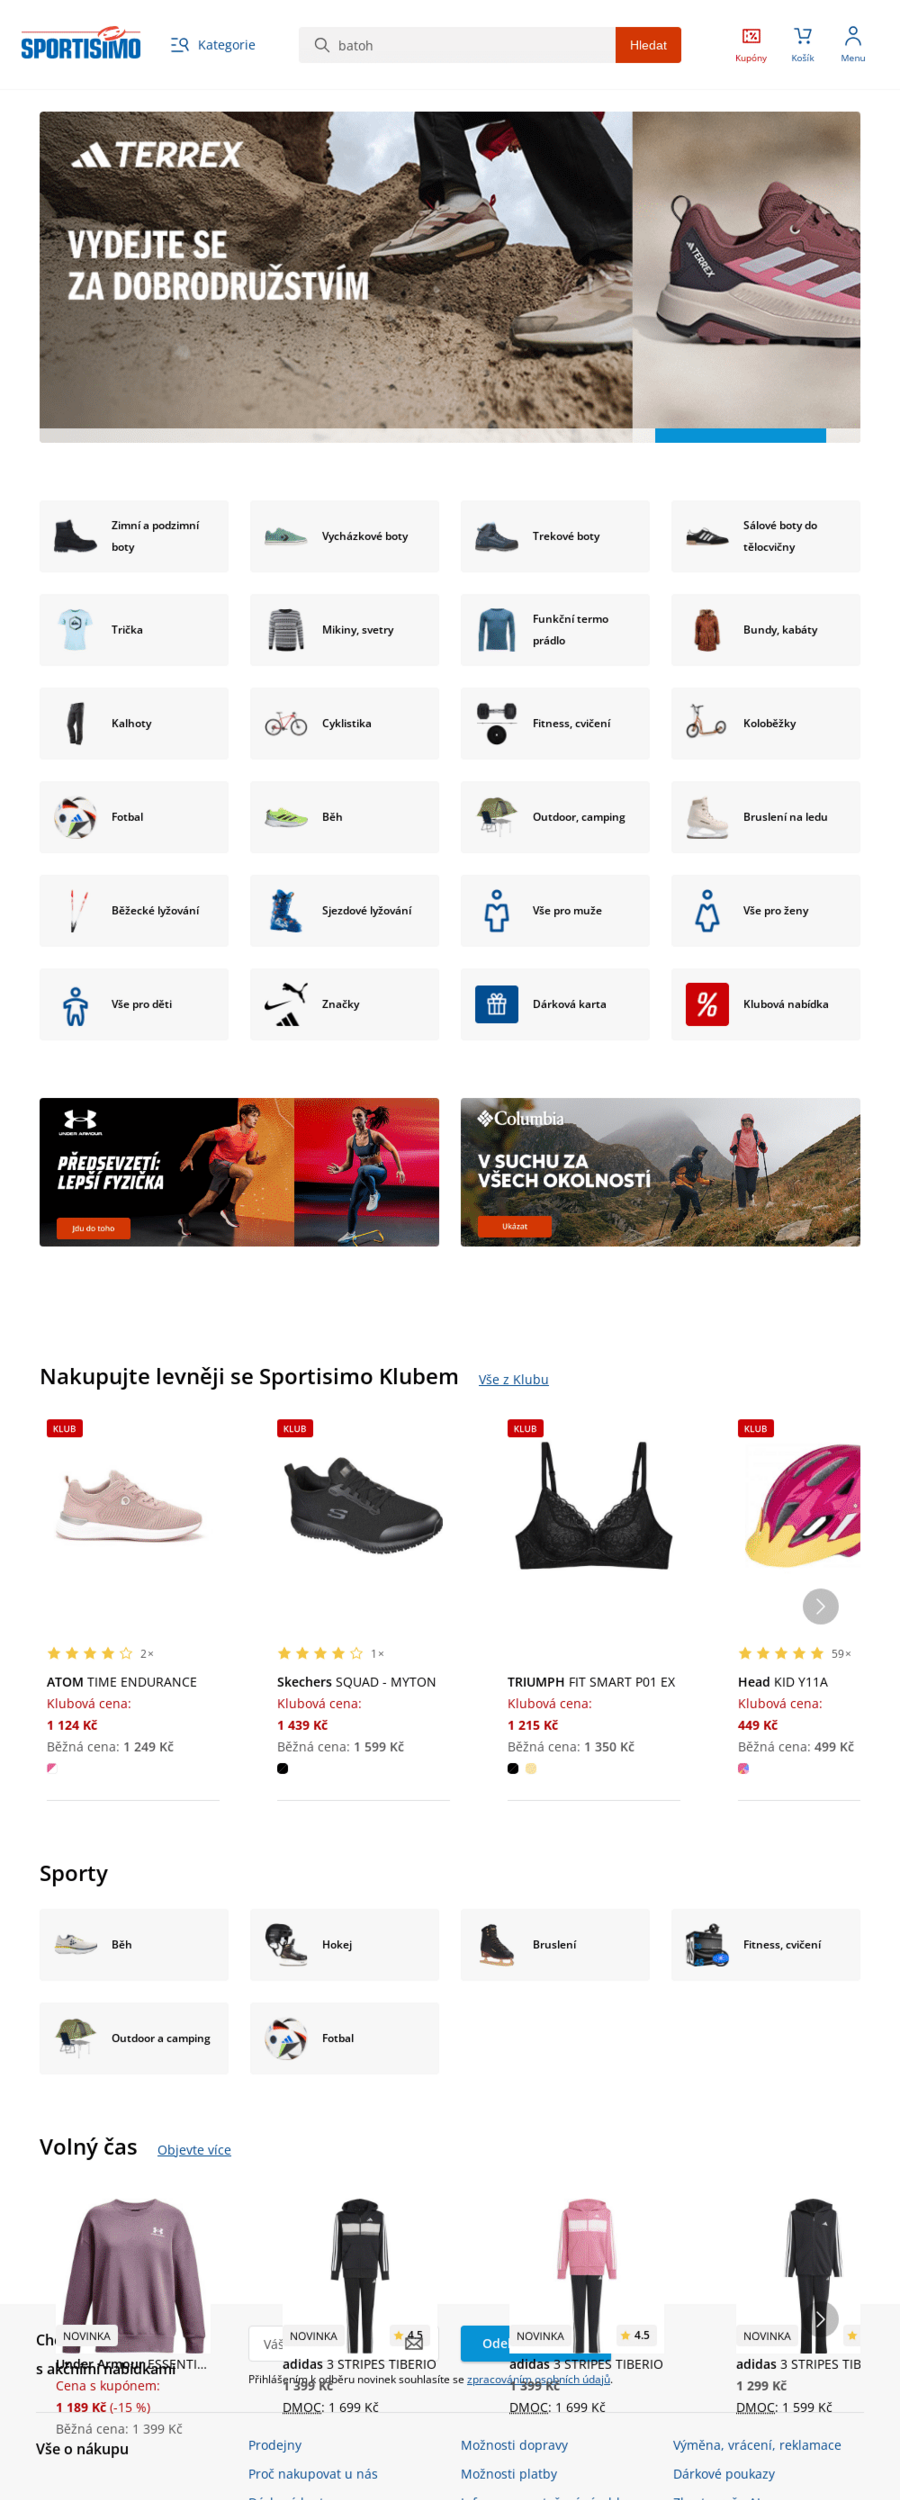Click the Sportisimo logo
Viewport: 900px width, 2500px height.
coord(81,44)
